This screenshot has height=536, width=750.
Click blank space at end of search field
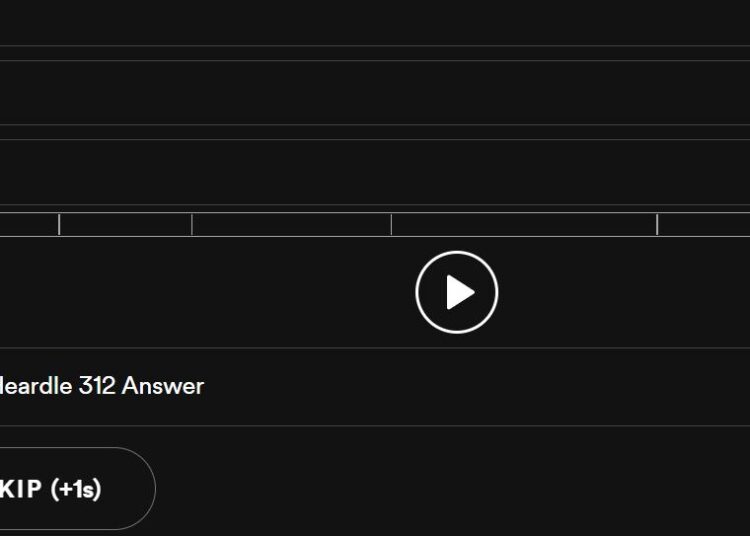point(478,386)
